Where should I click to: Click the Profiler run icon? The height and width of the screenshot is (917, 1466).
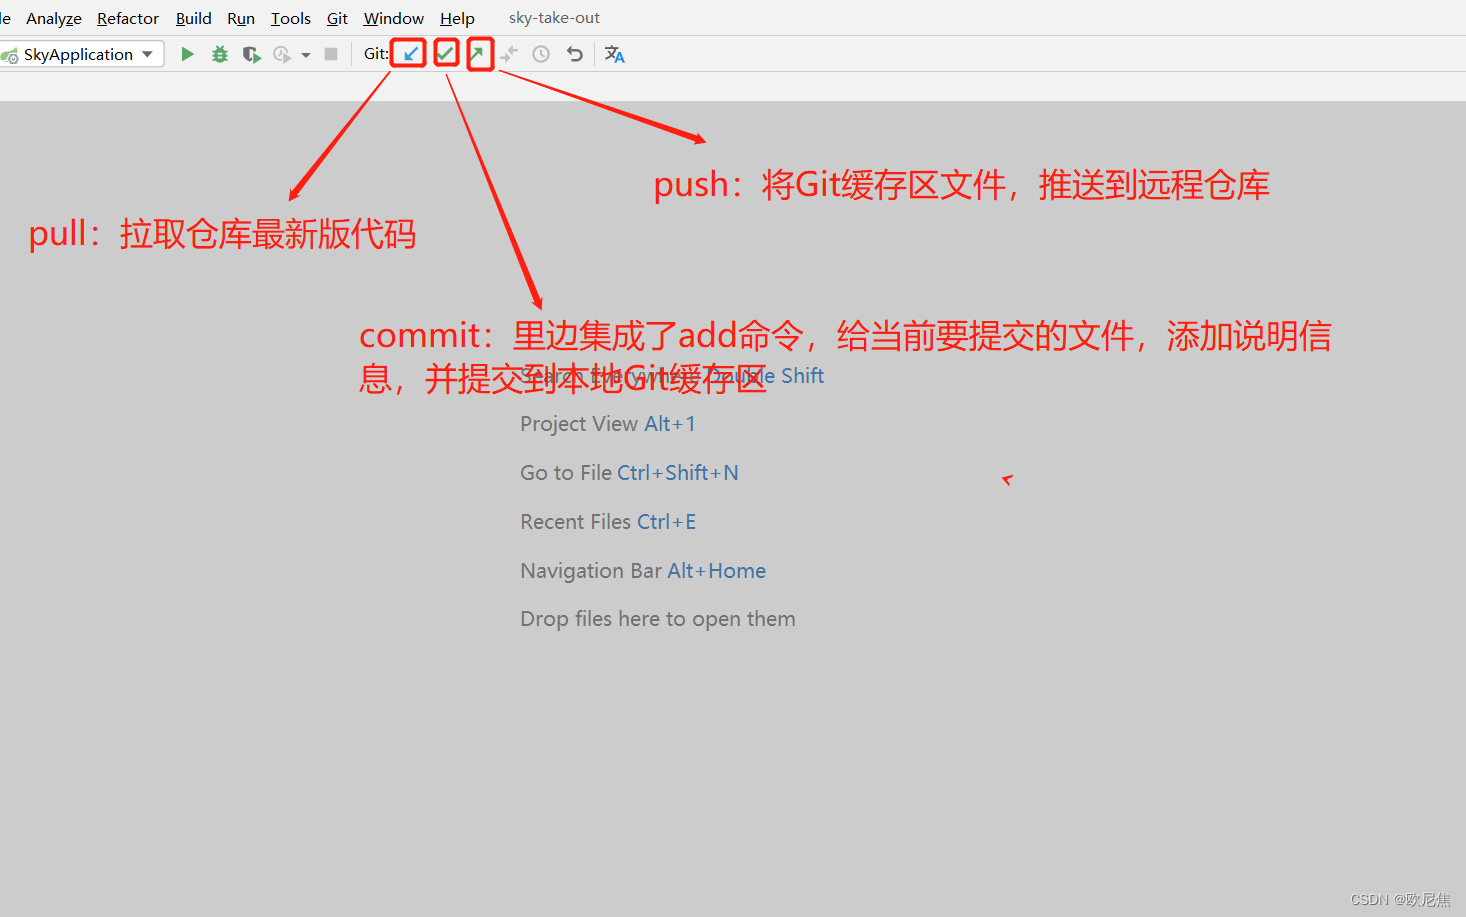tap(282, 54)
